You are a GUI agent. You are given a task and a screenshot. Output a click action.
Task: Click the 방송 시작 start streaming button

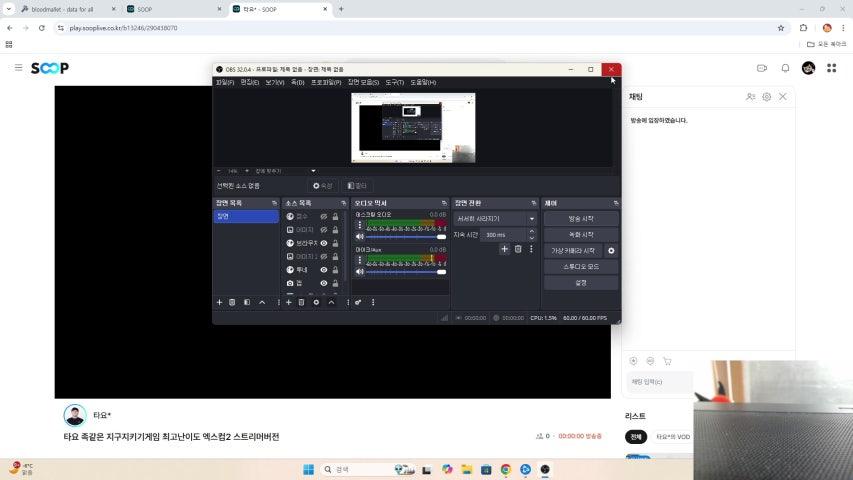pyautogui.click(x=581, y=219)
